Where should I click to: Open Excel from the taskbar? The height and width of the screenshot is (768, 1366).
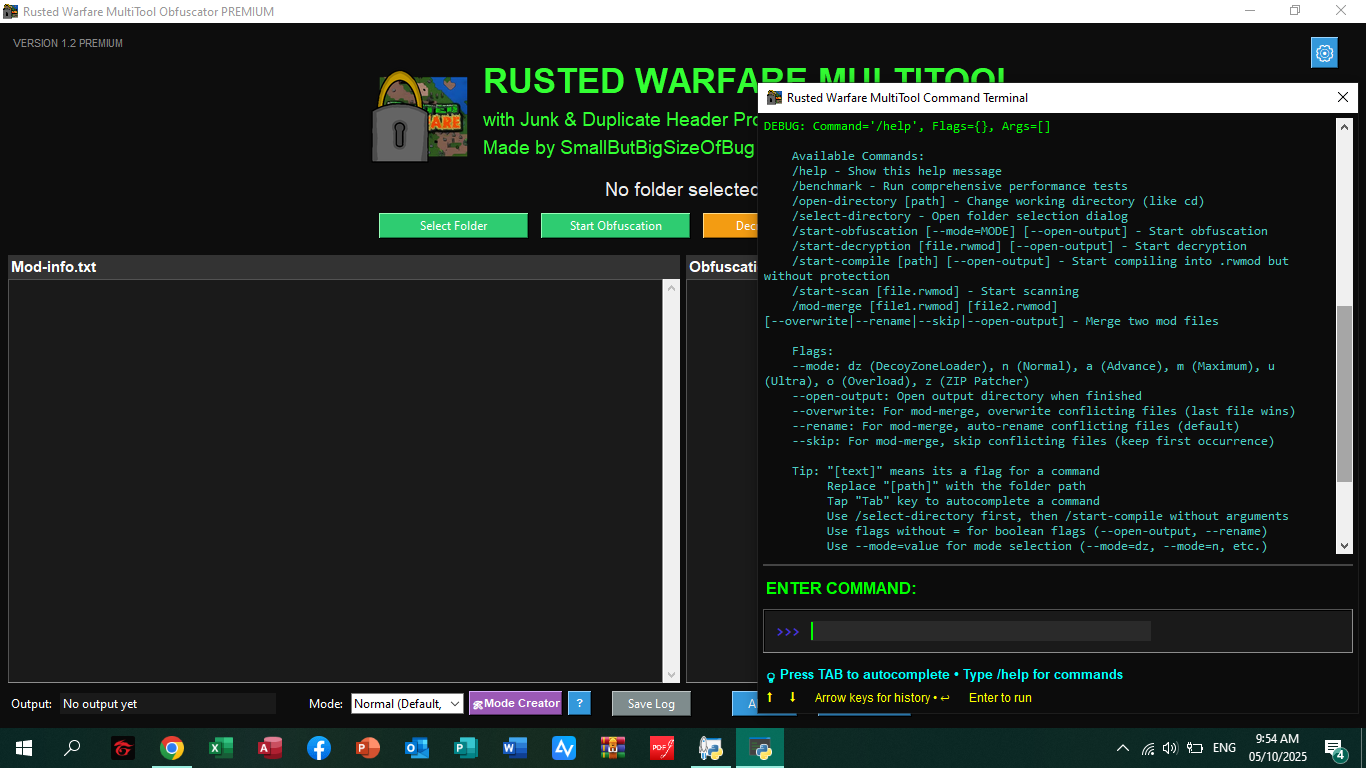(x=221, y=747)
